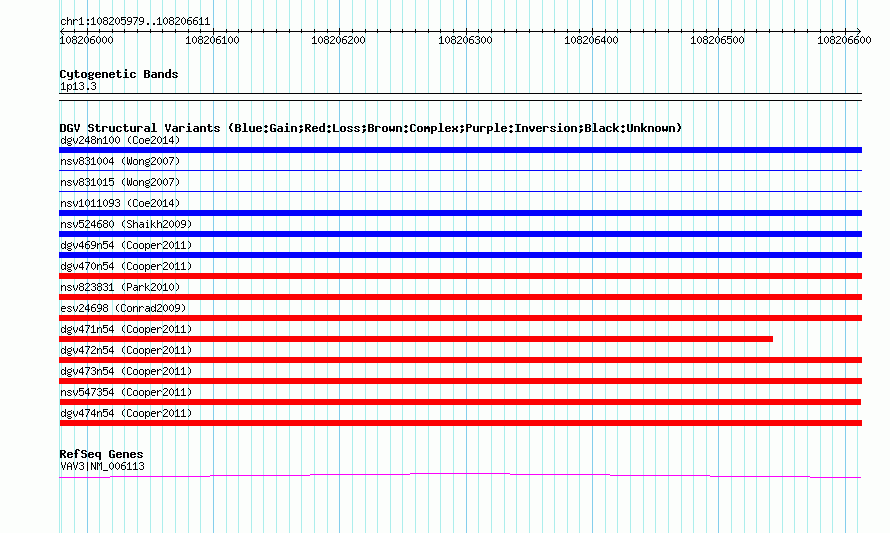Click ruler position 108206100
The image size is (890, 533).
coord(212,40)
